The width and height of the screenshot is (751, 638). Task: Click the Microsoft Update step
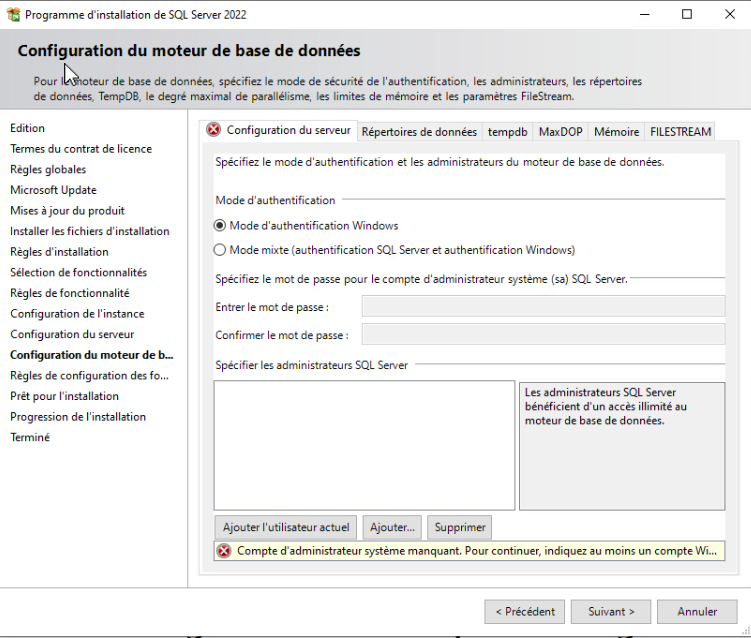[53, 190]
